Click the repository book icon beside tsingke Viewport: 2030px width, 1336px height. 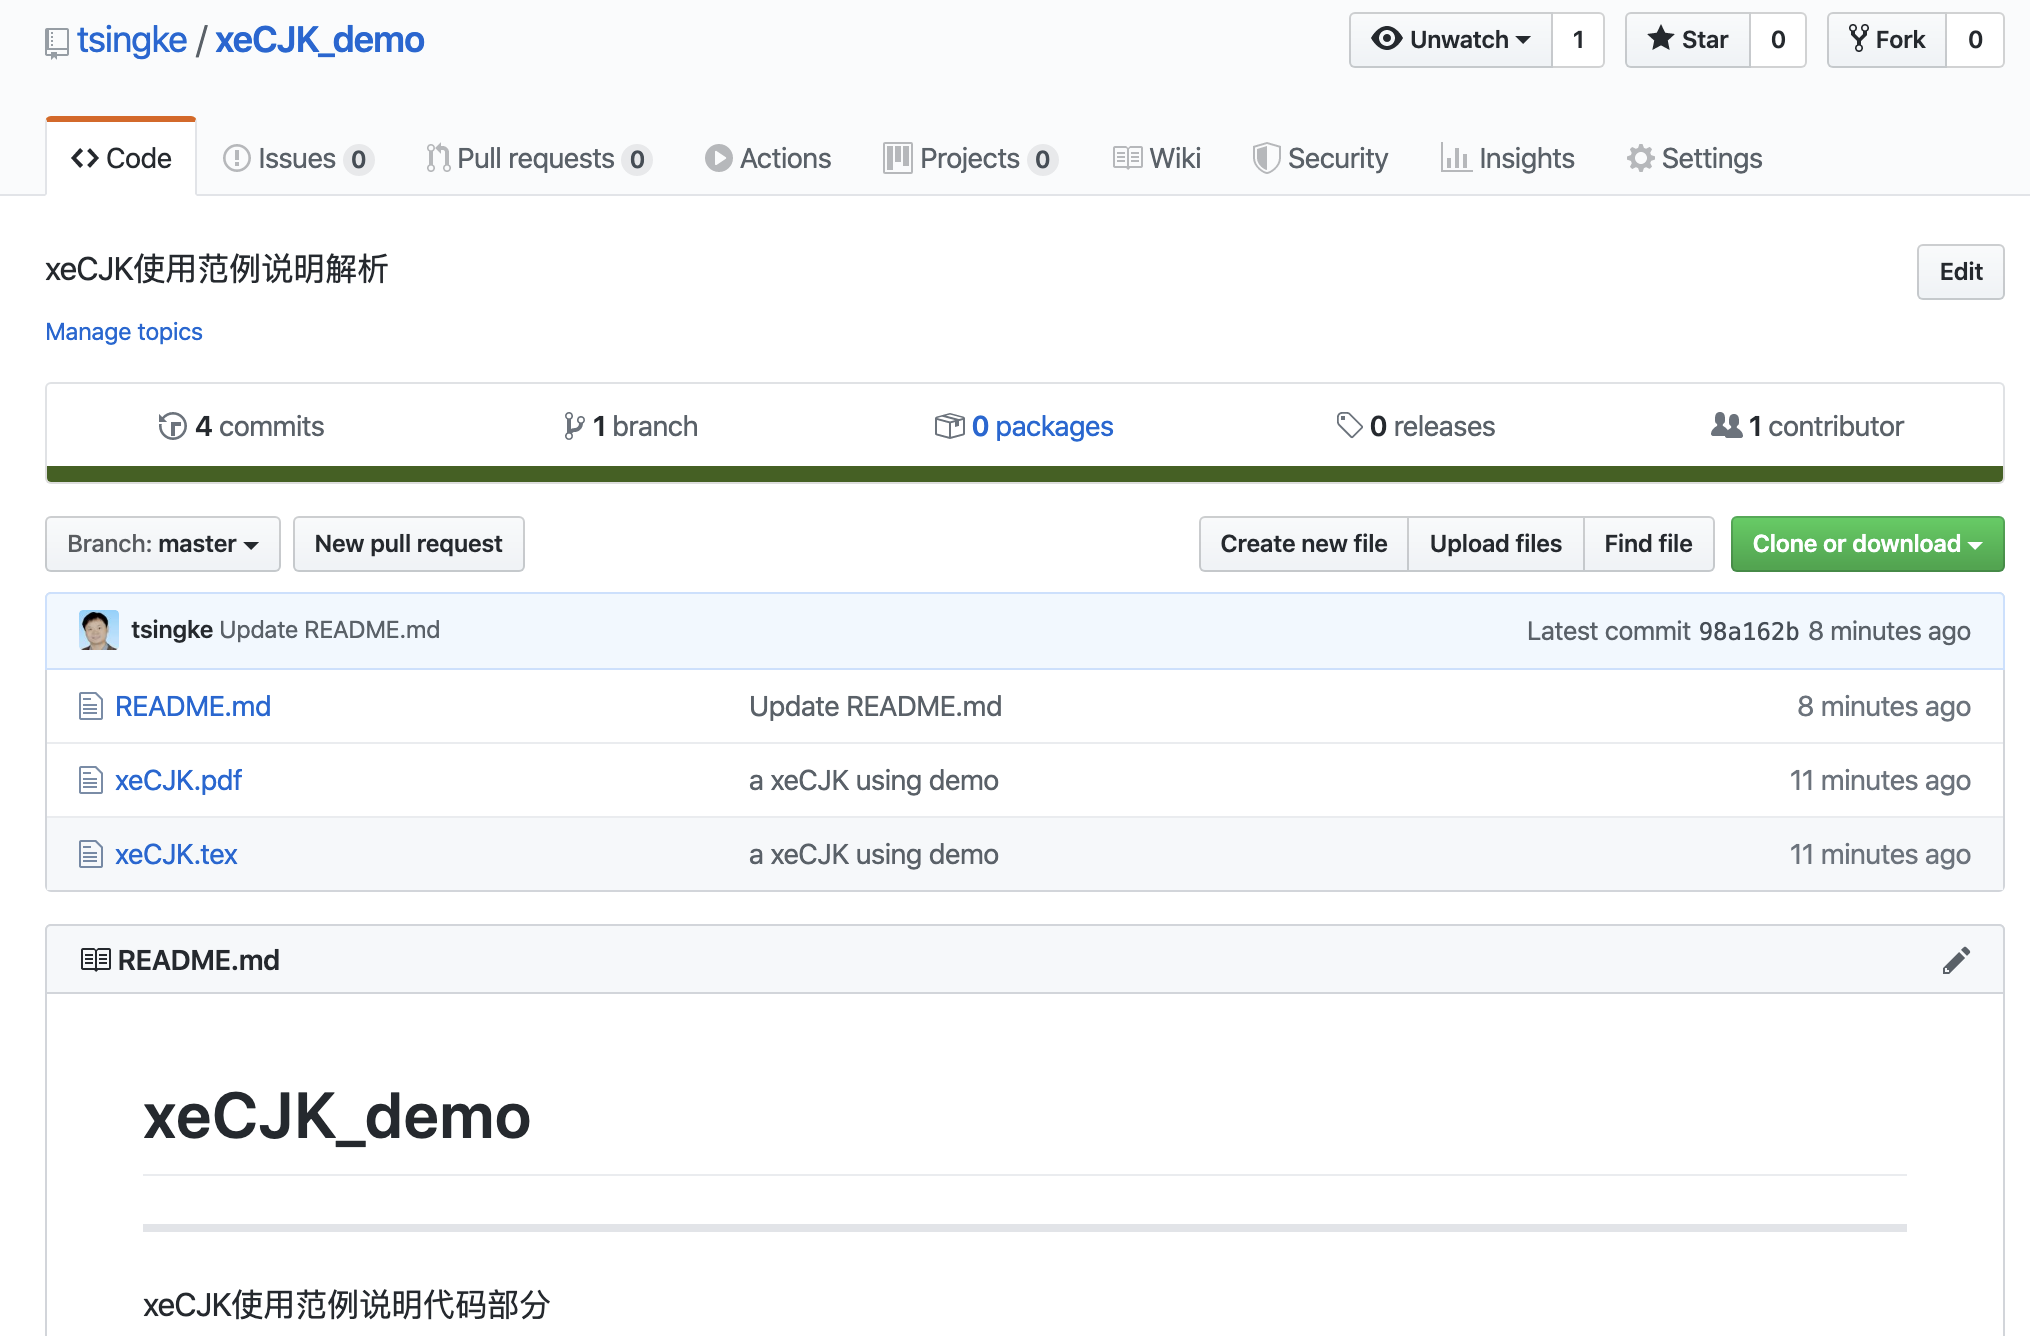(57, 42)
